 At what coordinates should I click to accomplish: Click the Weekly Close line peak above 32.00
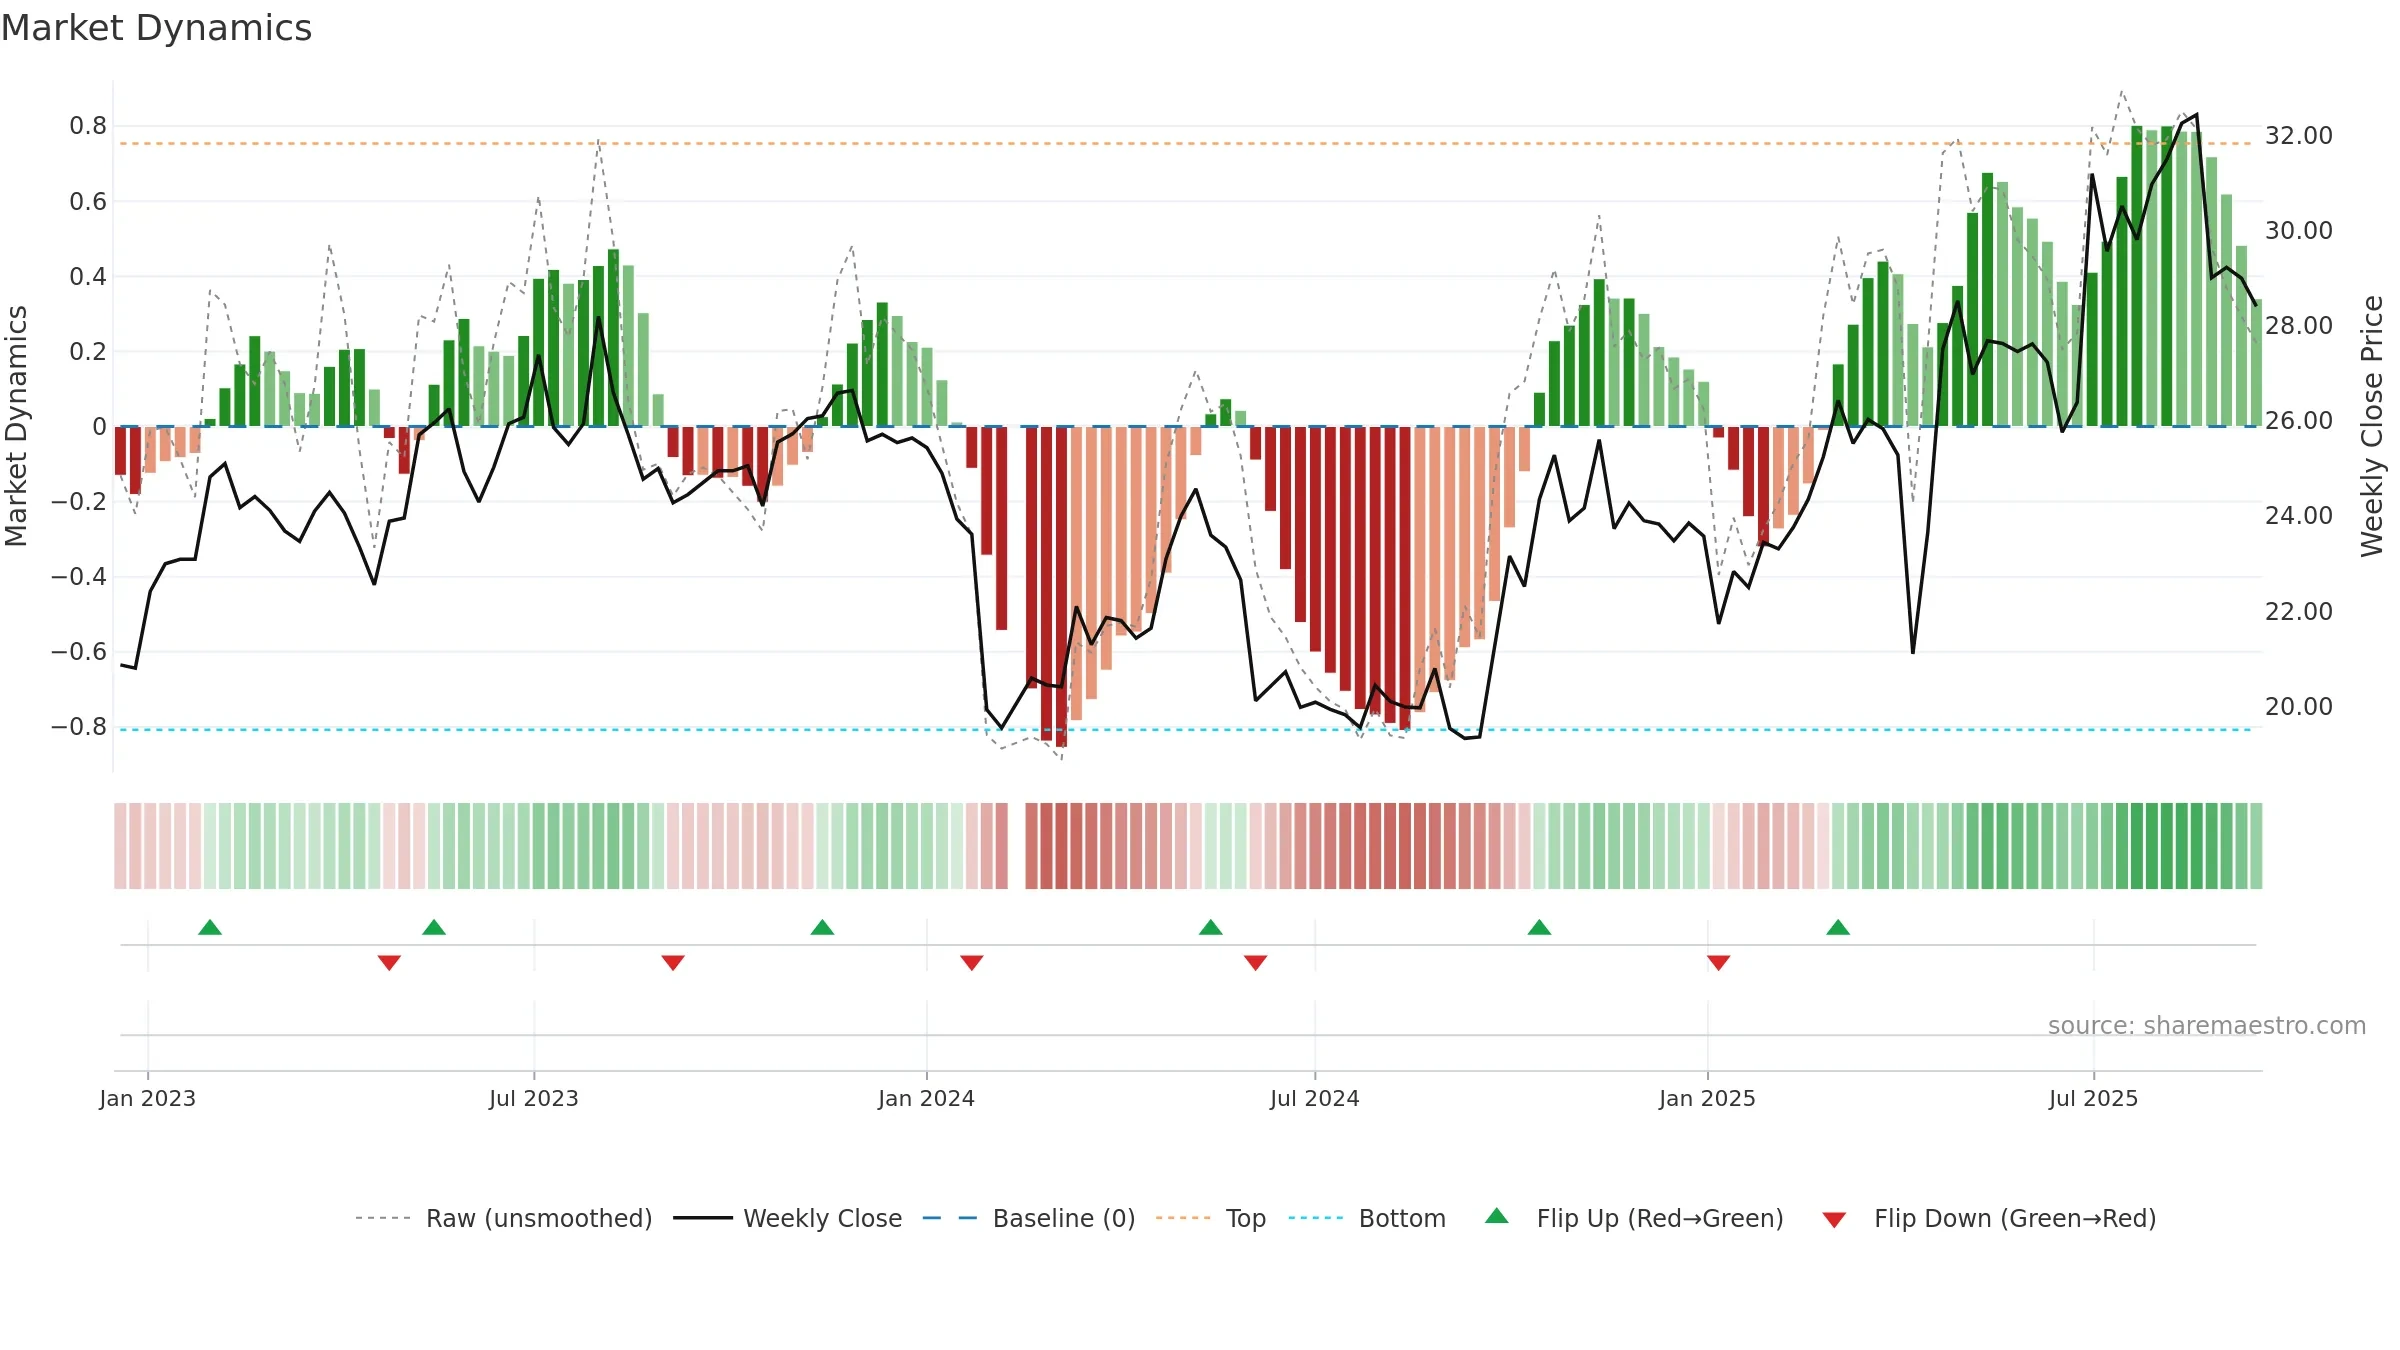click(x=2196, y=115)
